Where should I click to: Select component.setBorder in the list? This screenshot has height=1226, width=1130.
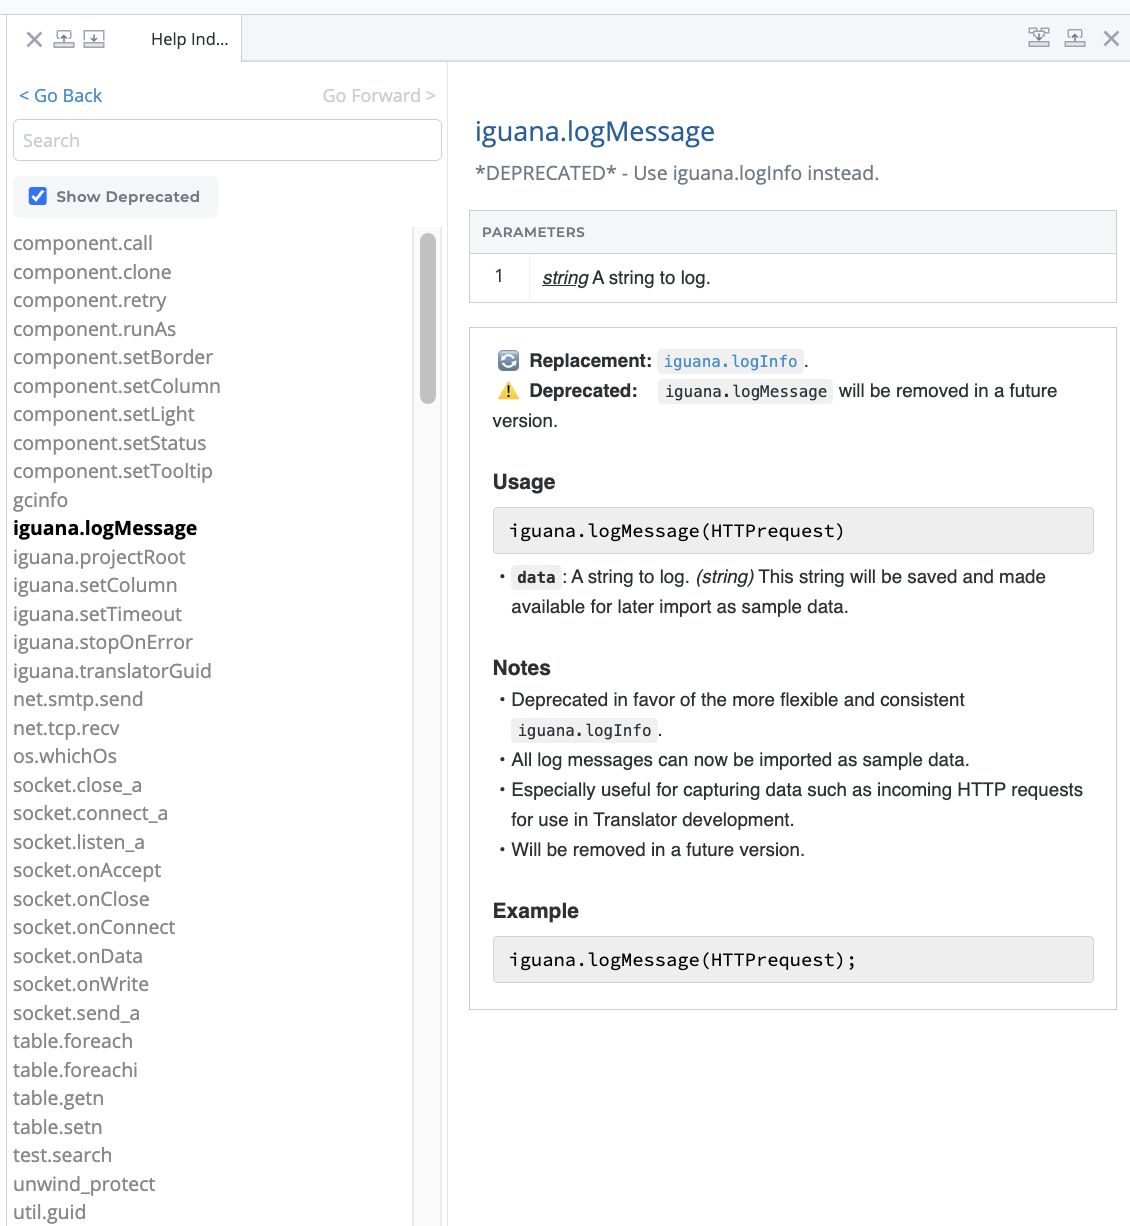click(113, 357)
